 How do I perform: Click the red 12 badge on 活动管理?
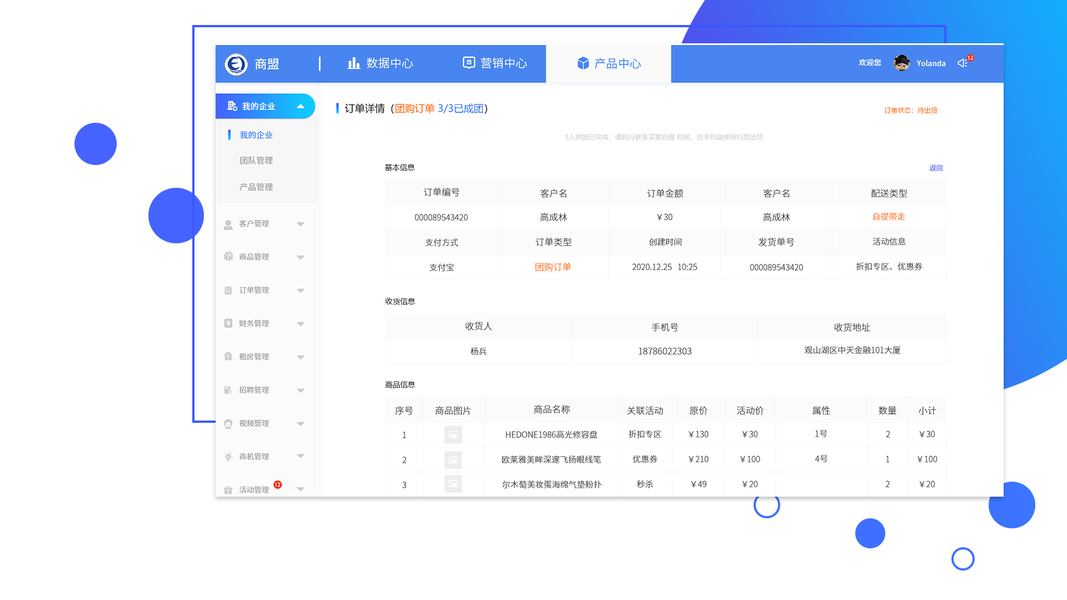click(x=278, y=484)
